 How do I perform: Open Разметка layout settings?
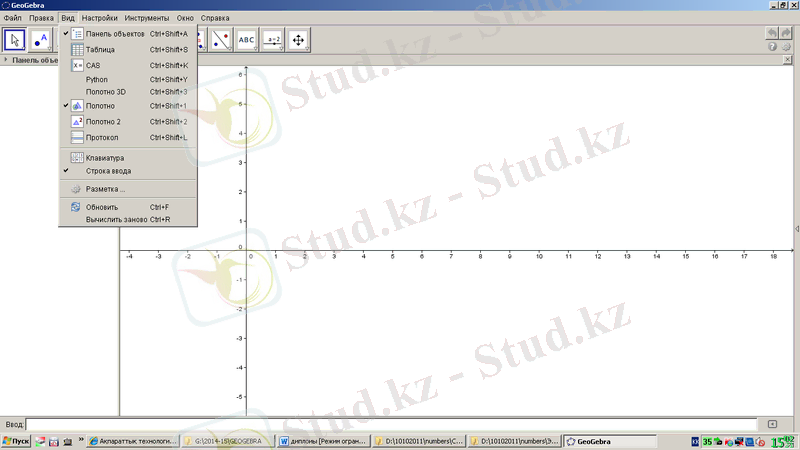click(x=128, y=189)
